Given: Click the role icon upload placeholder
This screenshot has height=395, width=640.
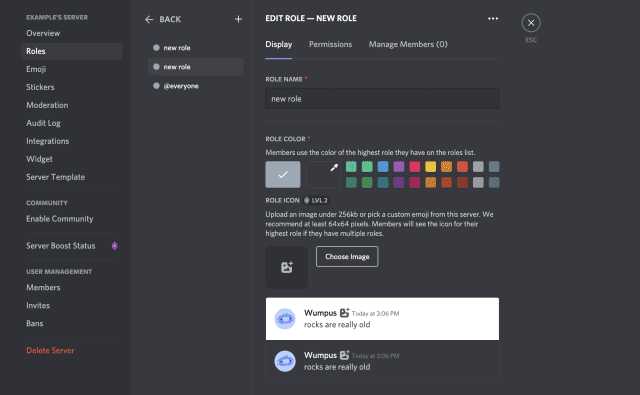Looking at the screenshot, I should pos(287,267).
